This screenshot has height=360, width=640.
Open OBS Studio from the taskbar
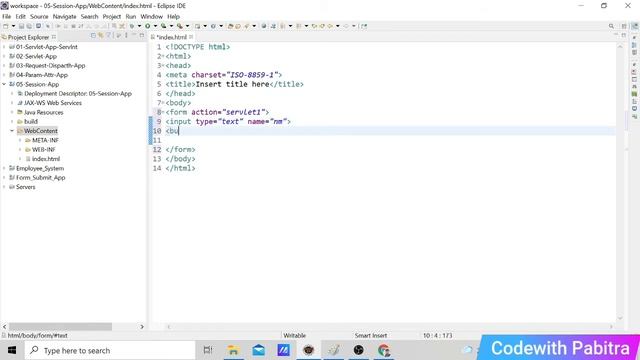(x=358, y=350)
